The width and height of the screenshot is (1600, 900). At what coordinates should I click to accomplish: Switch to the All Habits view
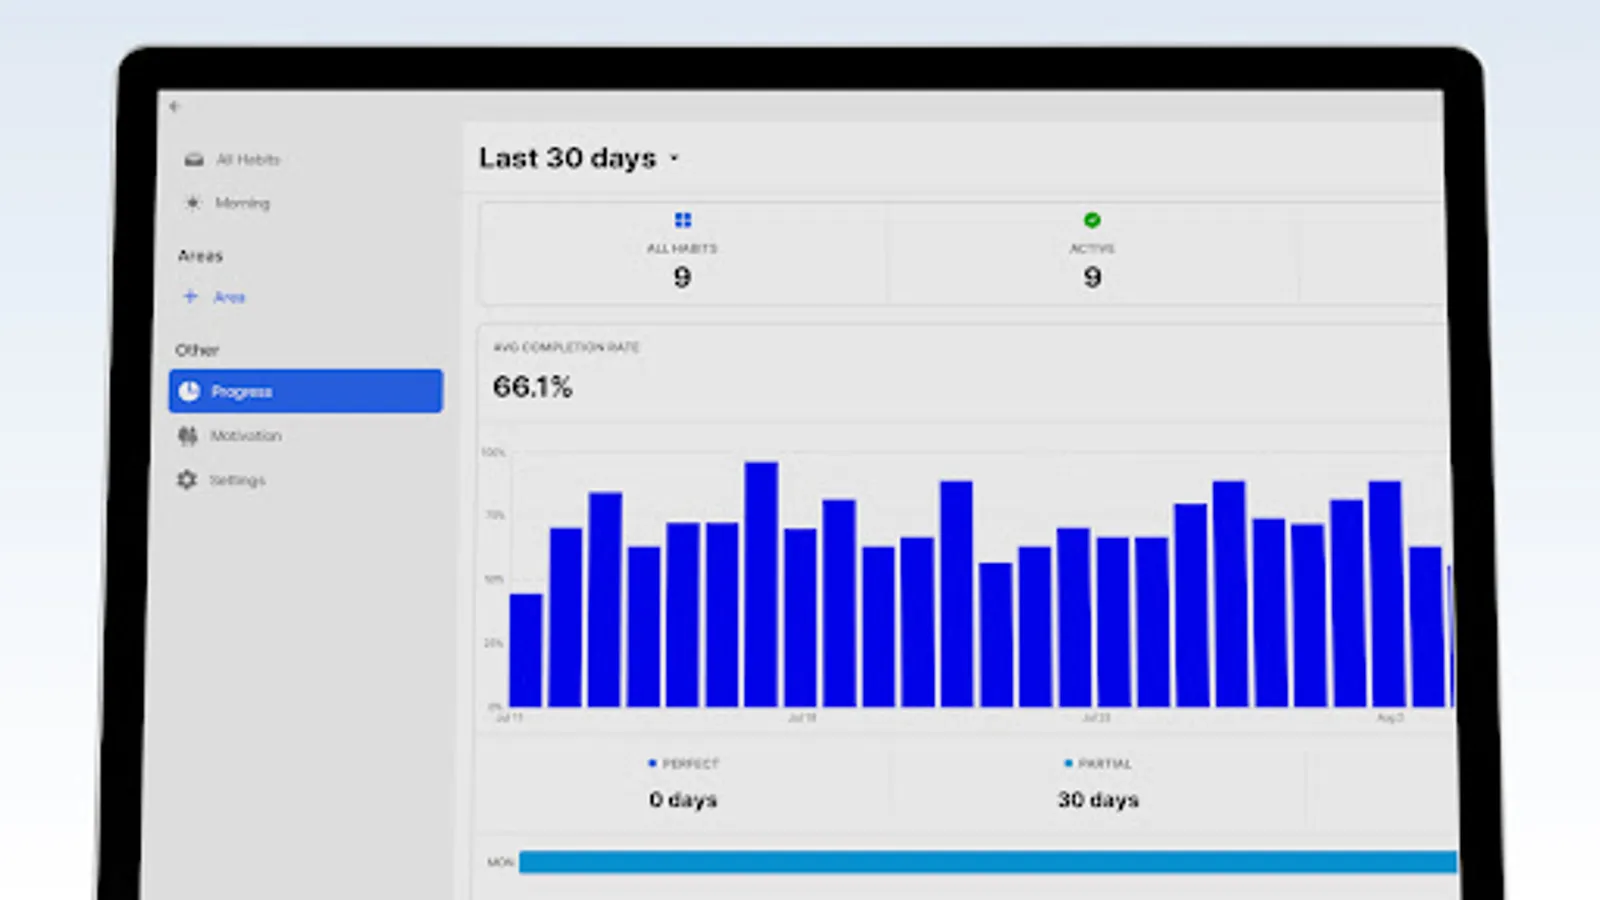[247, 158]
